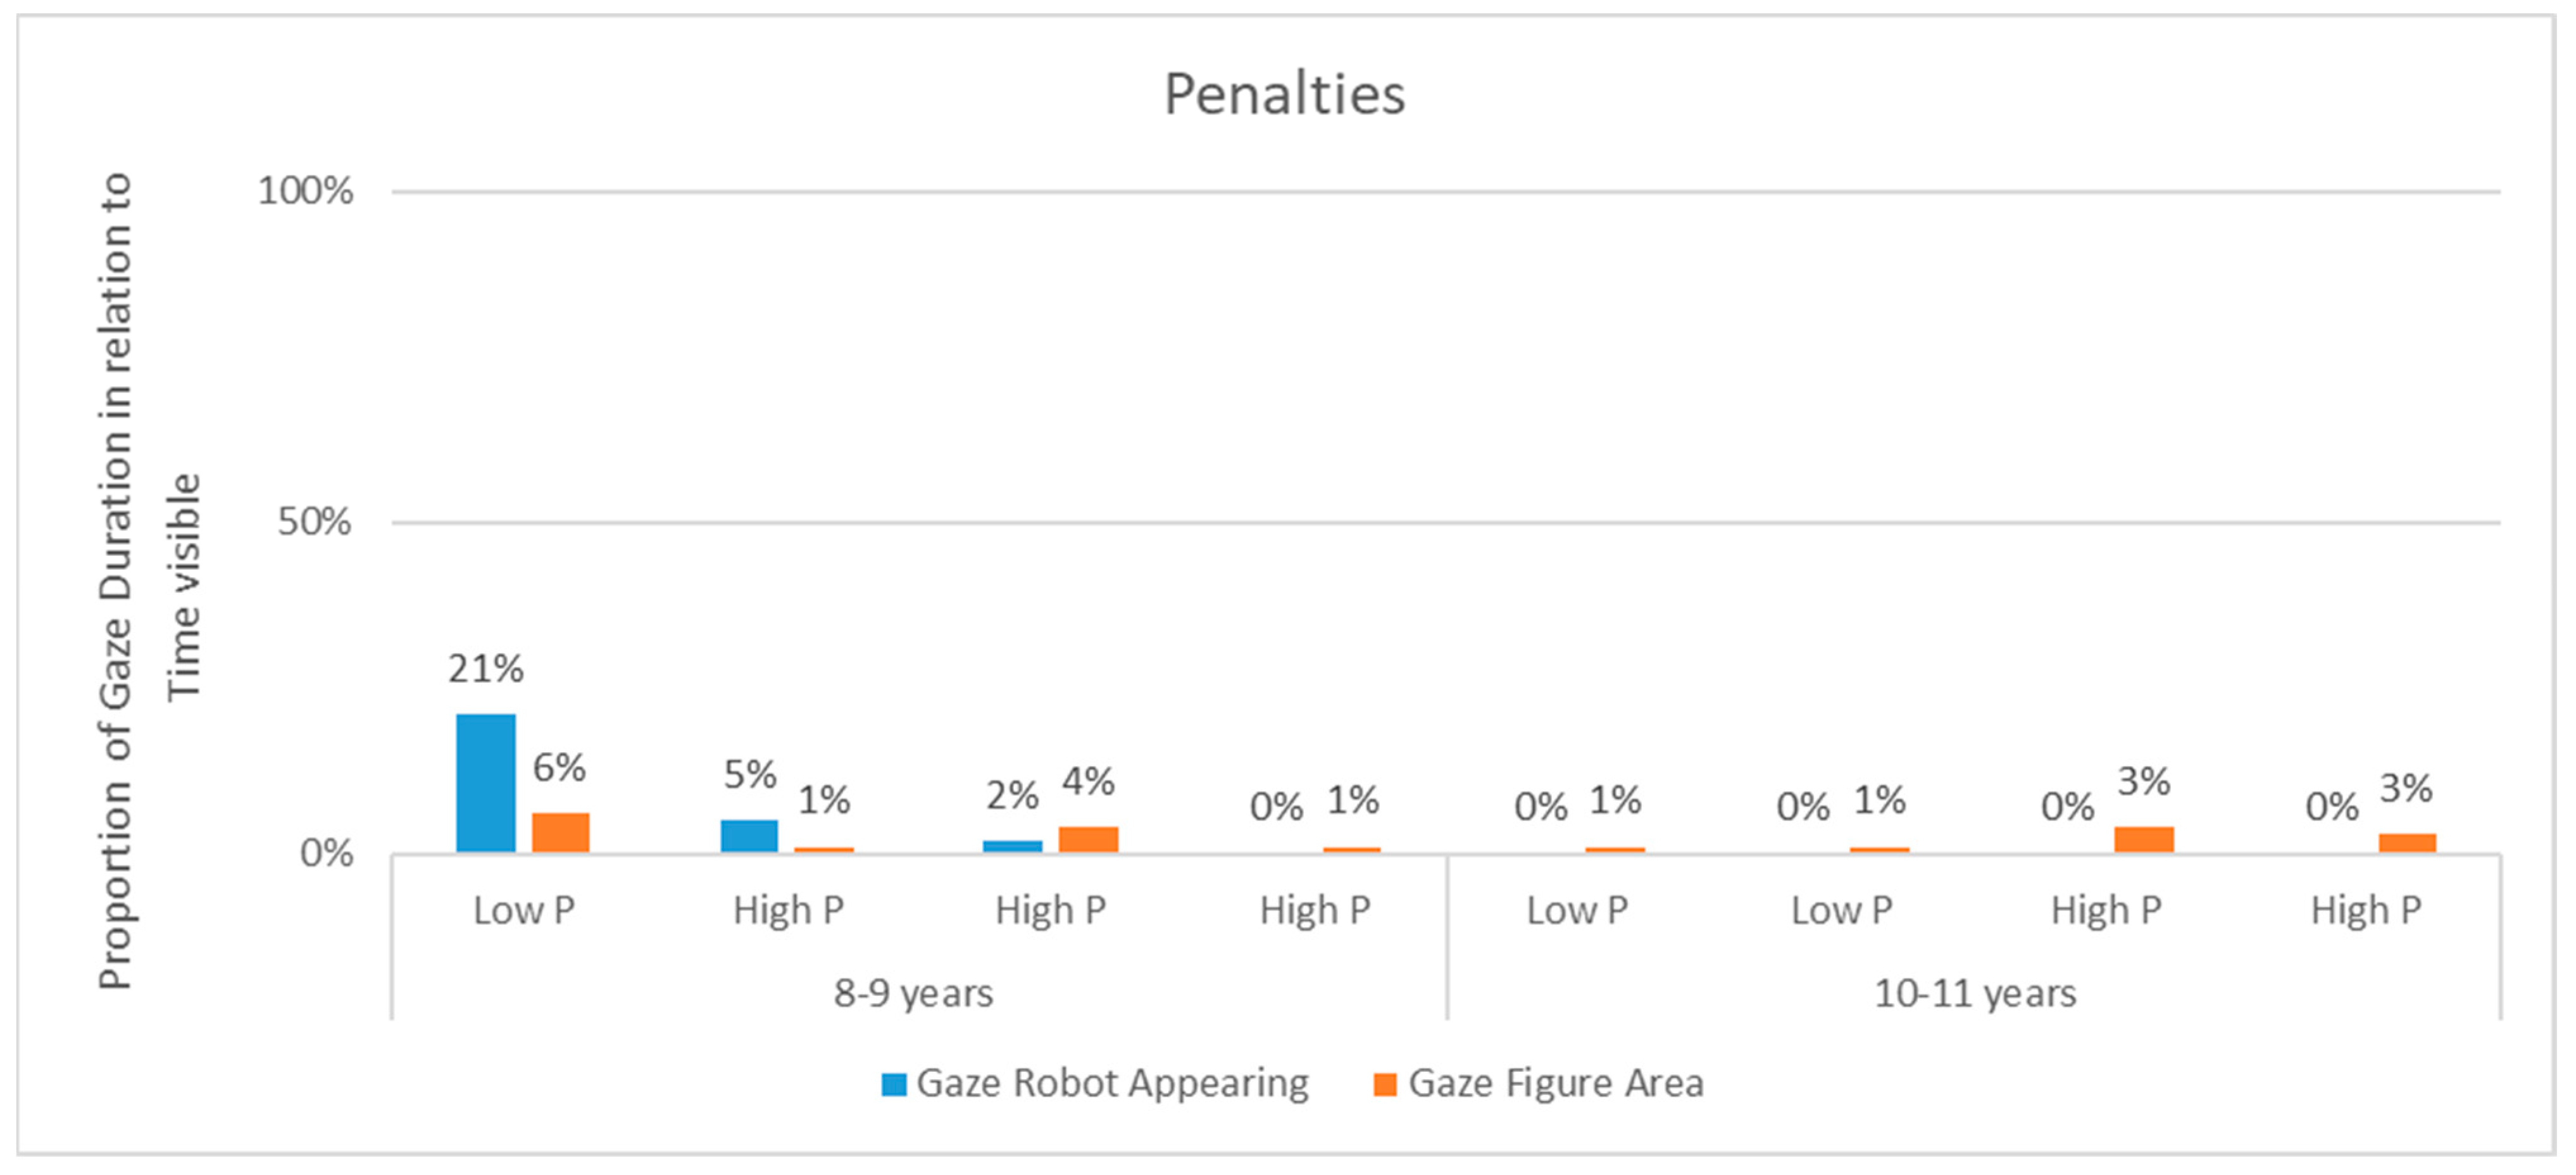
Task: Click the orange 4% bar
Action: 1088,839
